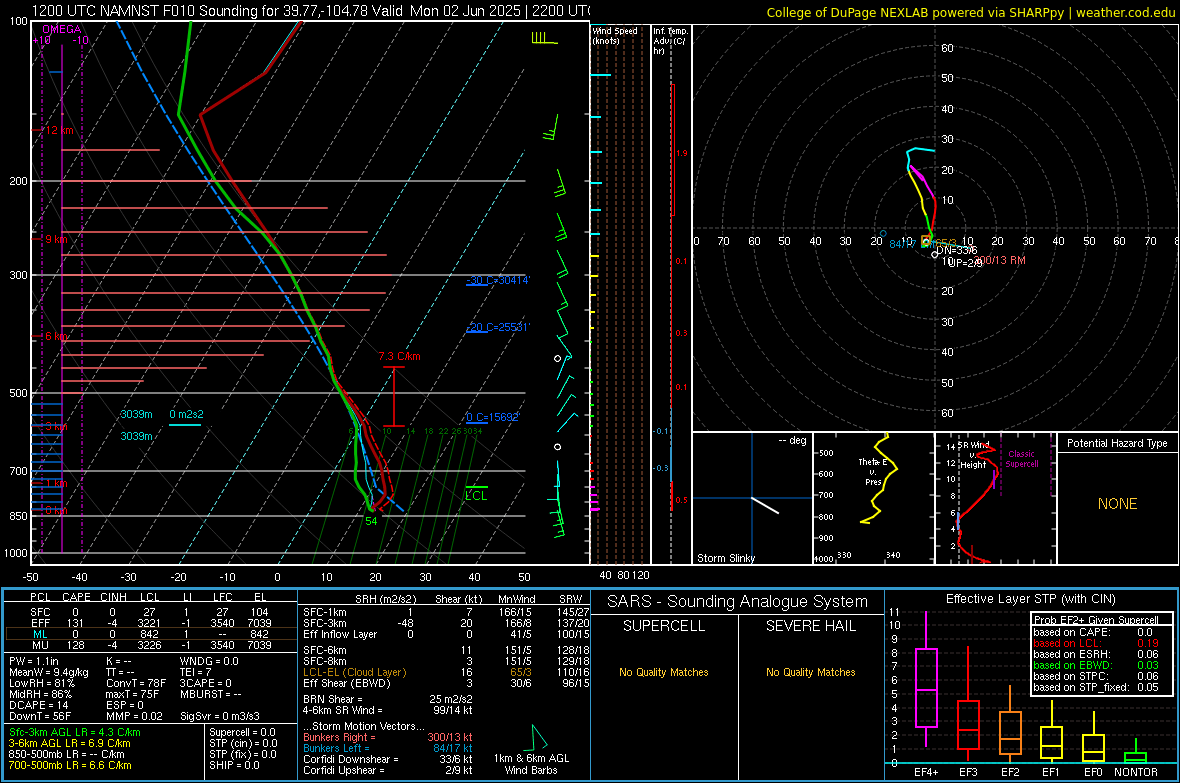Click No Quality Matches under SEVERE HAIL
Screen dimensions: 1180x783
[x=810, y=672]
